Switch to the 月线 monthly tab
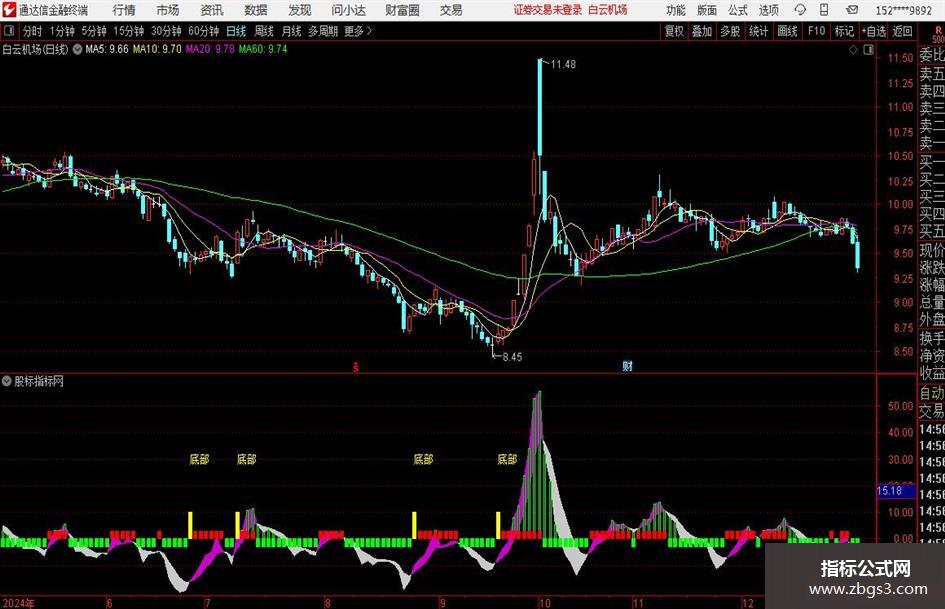This screenshot has height=609, width=945. pos(291,31)
